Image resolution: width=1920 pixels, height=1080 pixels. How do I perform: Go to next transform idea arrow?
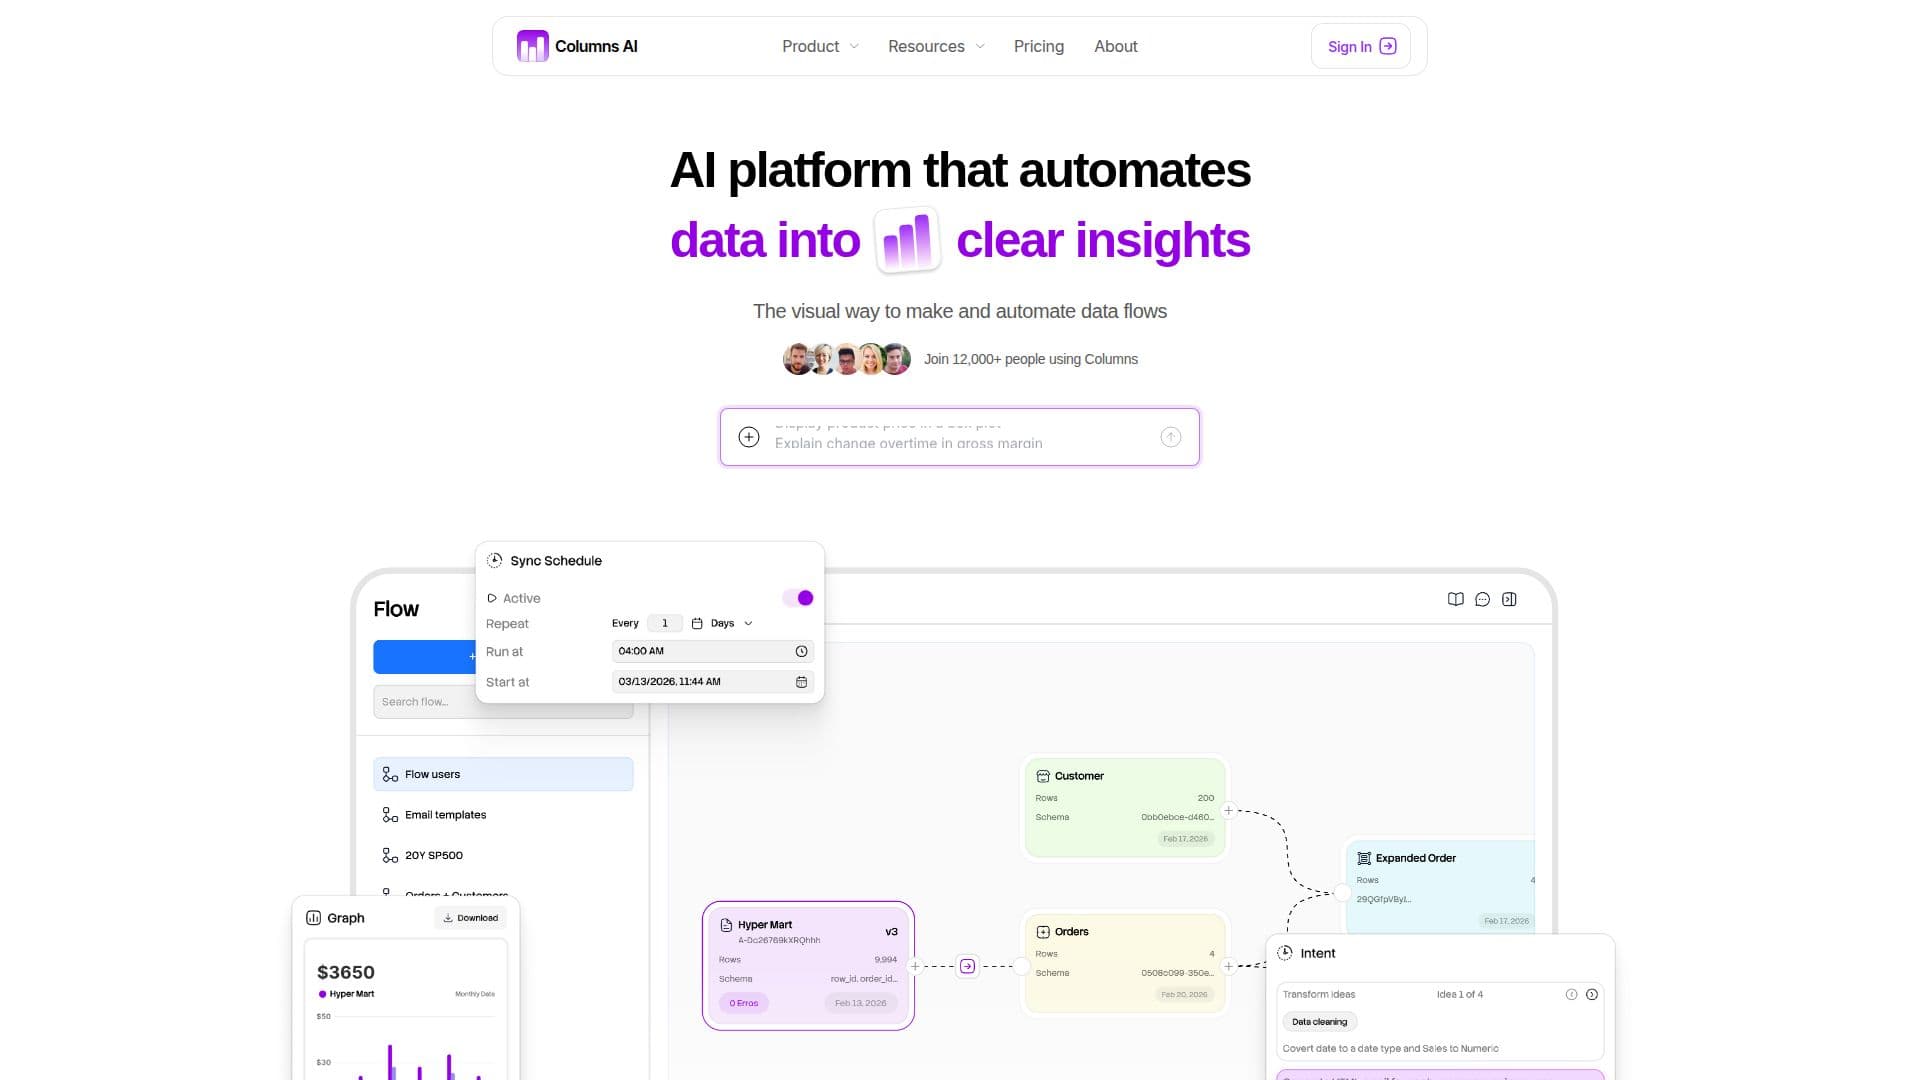pos(1592,994)
